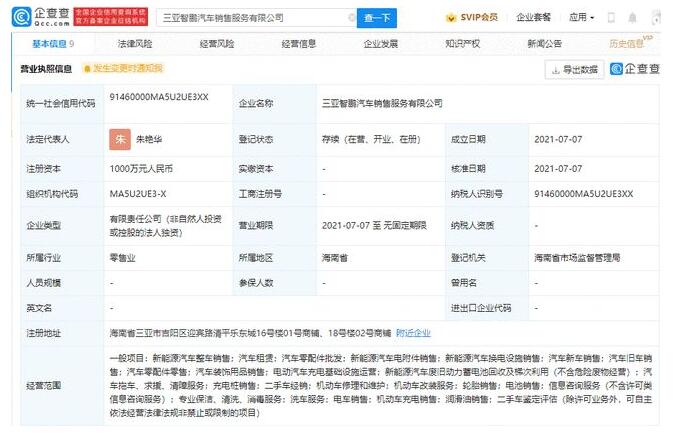682x439 pixels.
Task: Clear the search box with the X icon
Action: coord(351,18)
